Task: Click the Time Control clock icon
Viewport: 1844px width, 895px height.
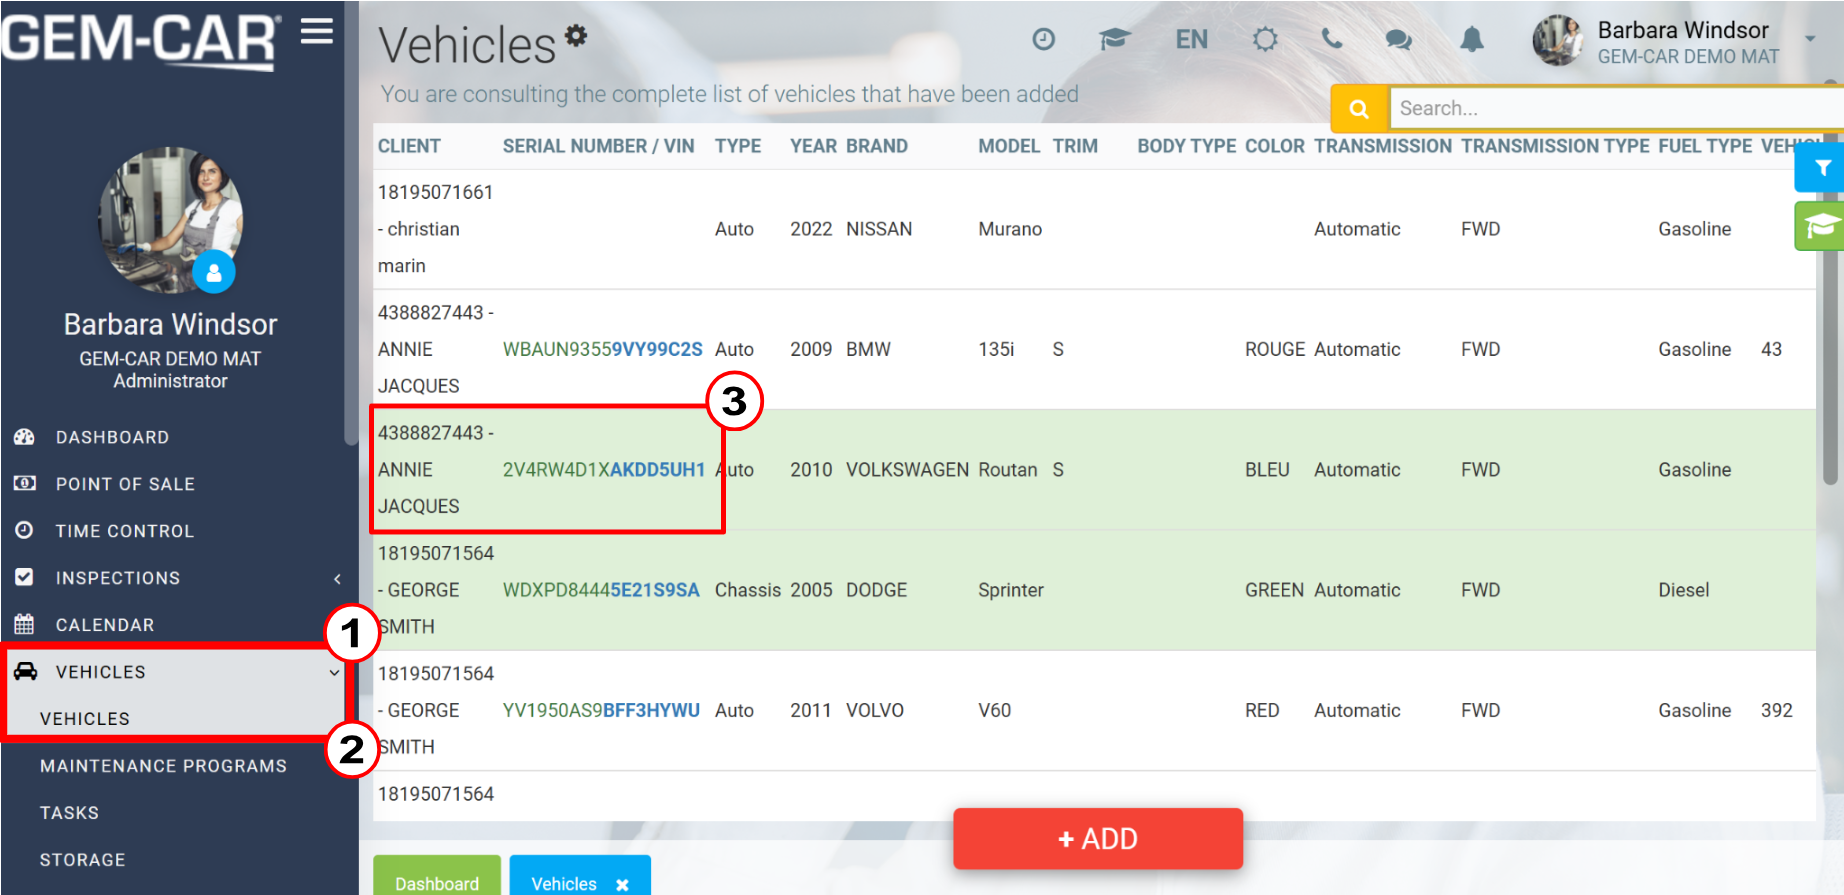Action: tap(24, 531)
